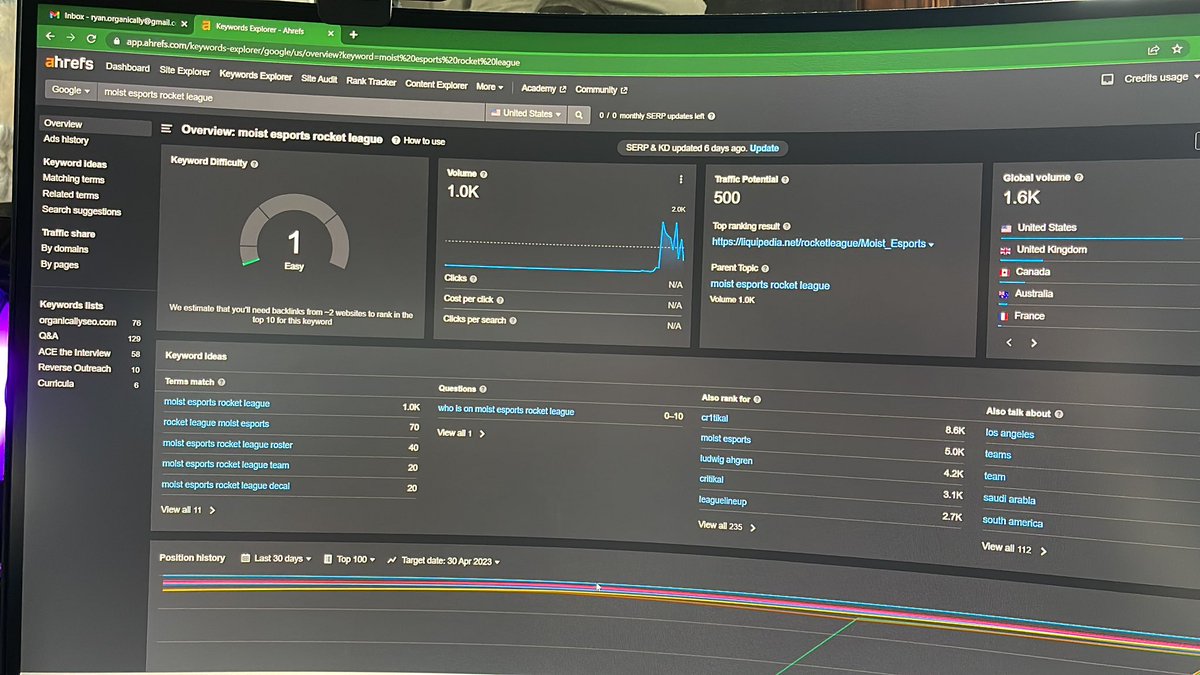
Task: Click View all 11 under Terms match
Action: pos(187,510)
